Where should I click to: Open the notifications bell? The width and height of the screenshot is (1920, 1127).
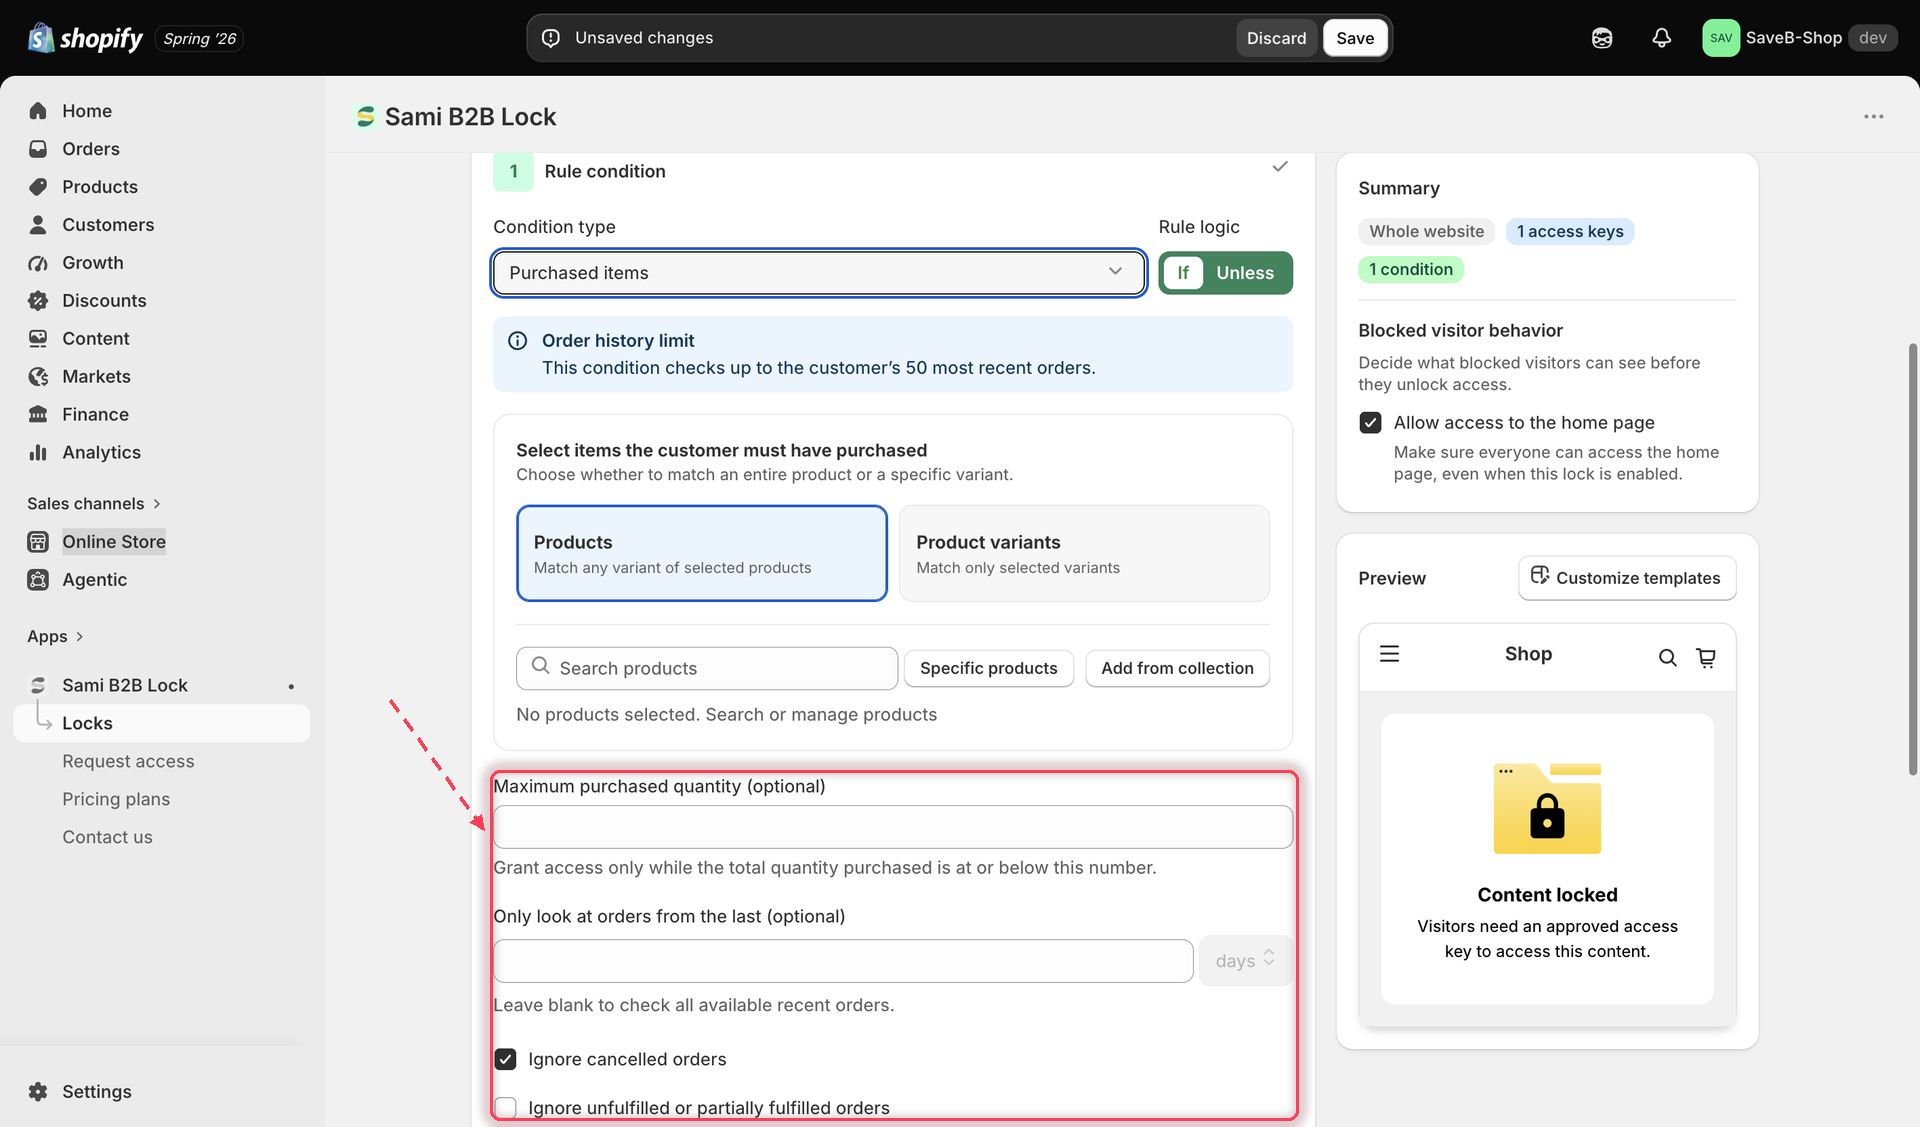coord(1661,38)
